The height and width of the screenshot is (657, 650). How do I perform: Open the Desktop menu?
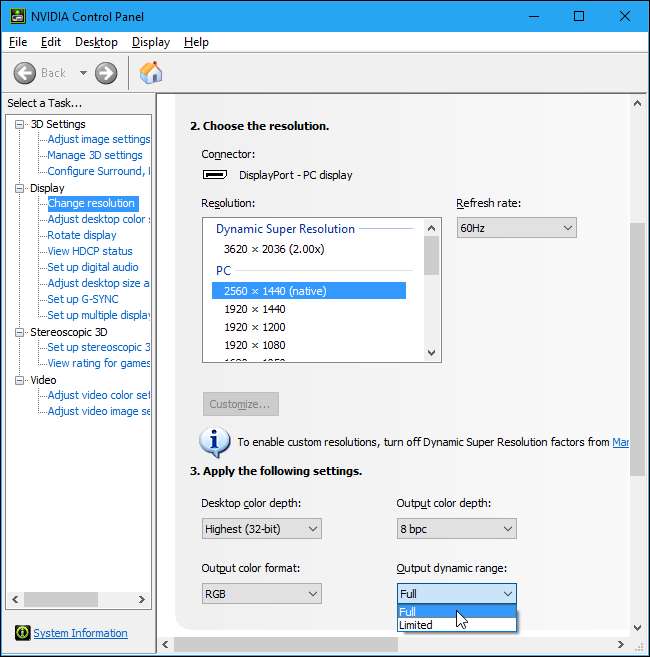(x=96, y=42)
